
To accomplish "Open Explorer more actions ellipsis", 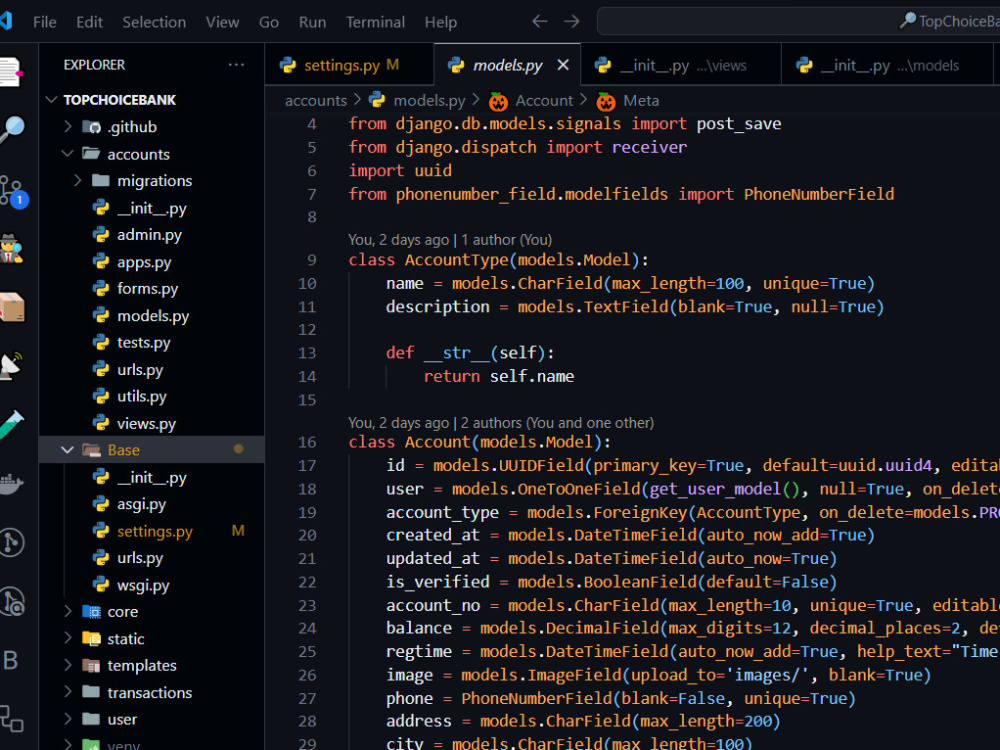I will (x=236, y=64).
